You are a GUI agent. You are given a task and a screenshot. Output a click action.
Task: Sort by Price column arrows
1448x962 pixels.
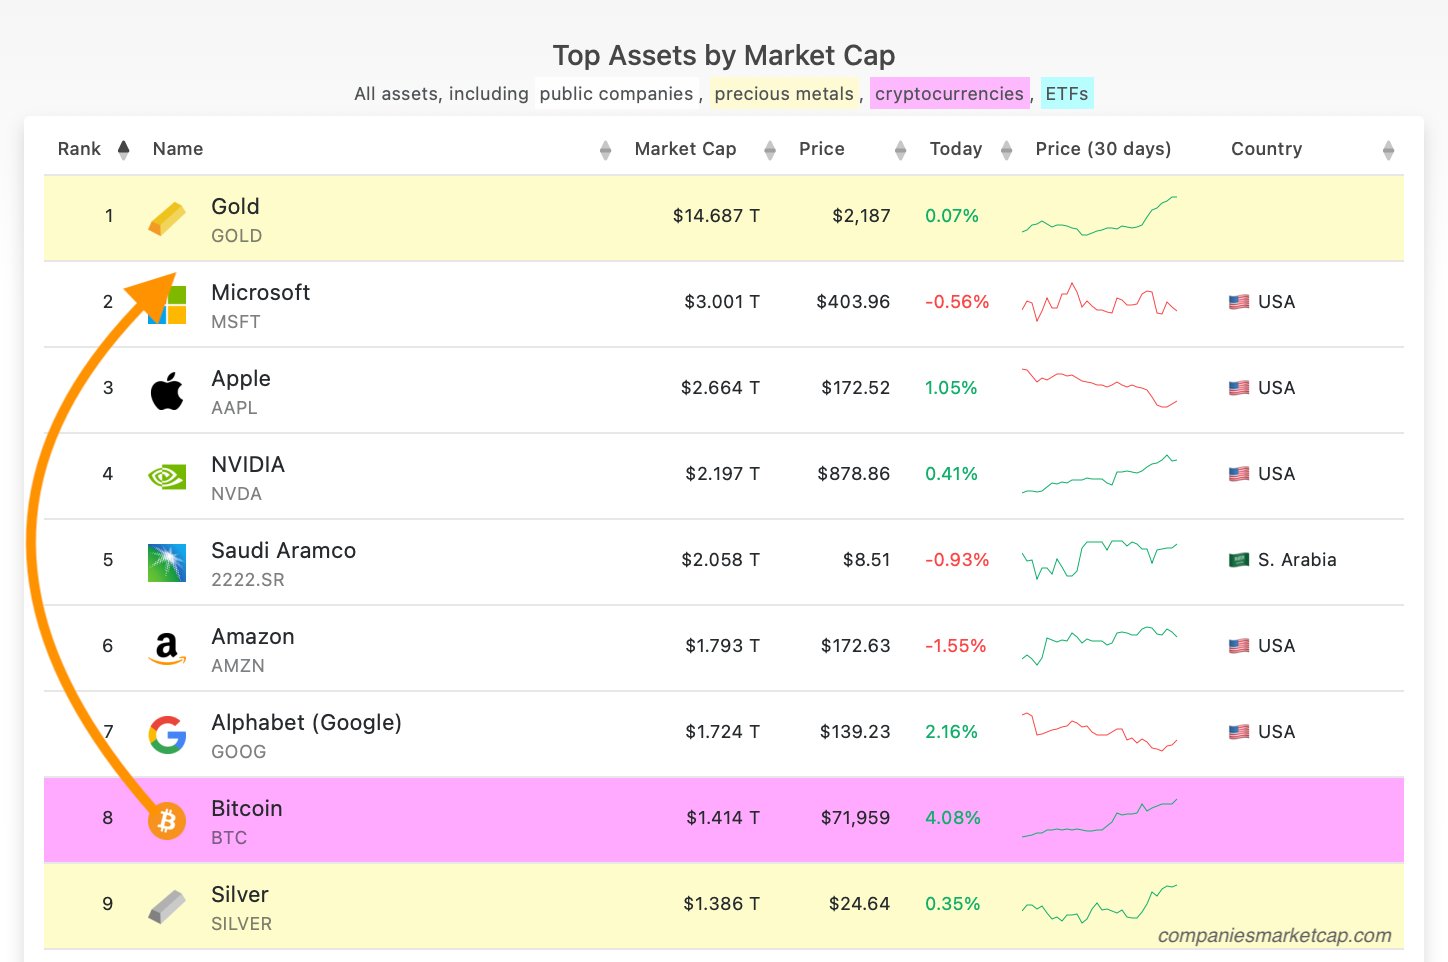(900, 150)
